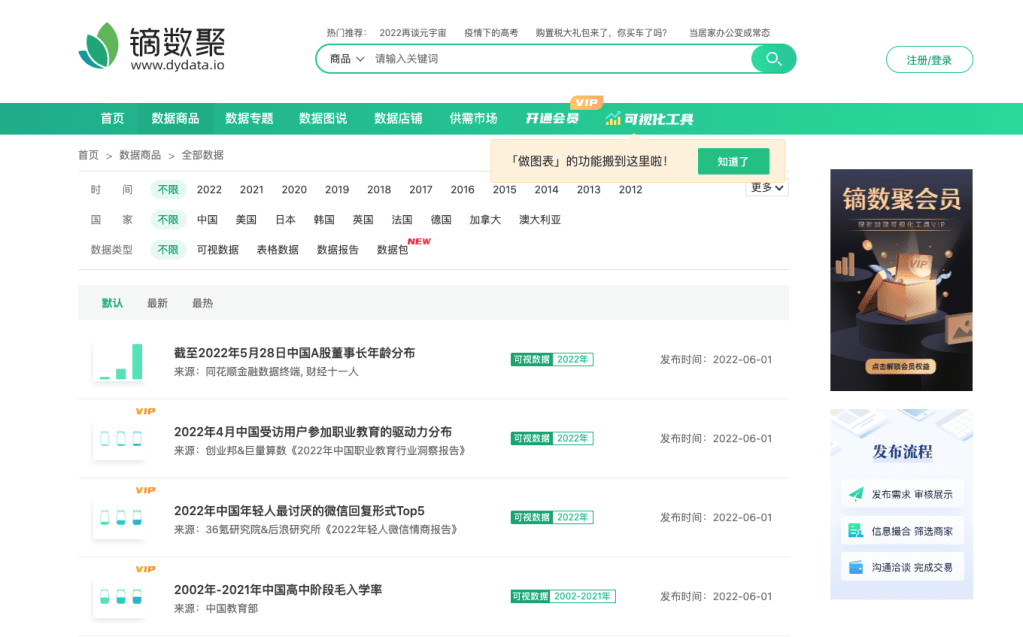Select 不限 in the 国家 filter row
1023x637 pixels.
[168, 220]
